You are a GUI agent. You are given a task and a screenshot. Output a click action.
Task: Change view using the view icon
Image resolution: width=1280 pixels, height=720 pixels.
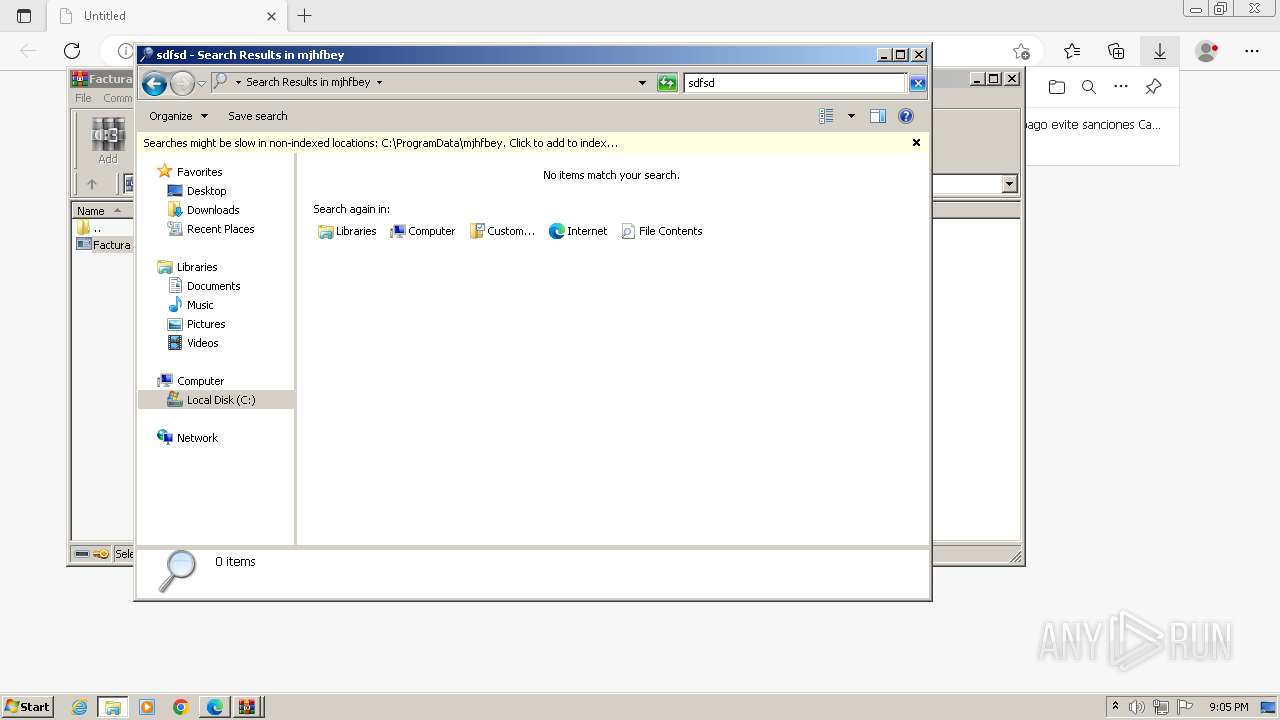(826, 116)
